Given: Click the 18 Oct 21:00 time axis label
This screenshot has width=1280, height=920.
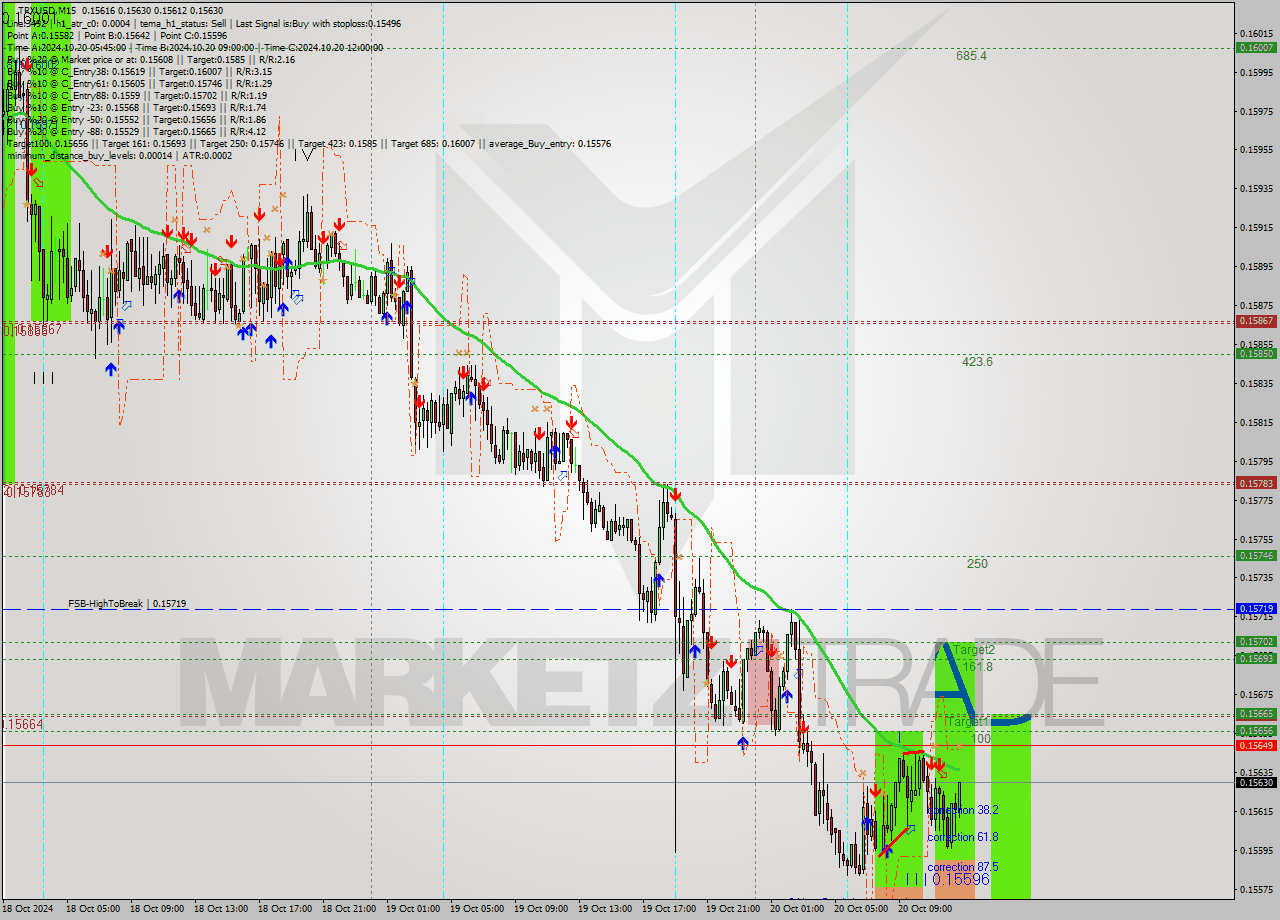Looking at the screenshot, I should coord(347,909).
